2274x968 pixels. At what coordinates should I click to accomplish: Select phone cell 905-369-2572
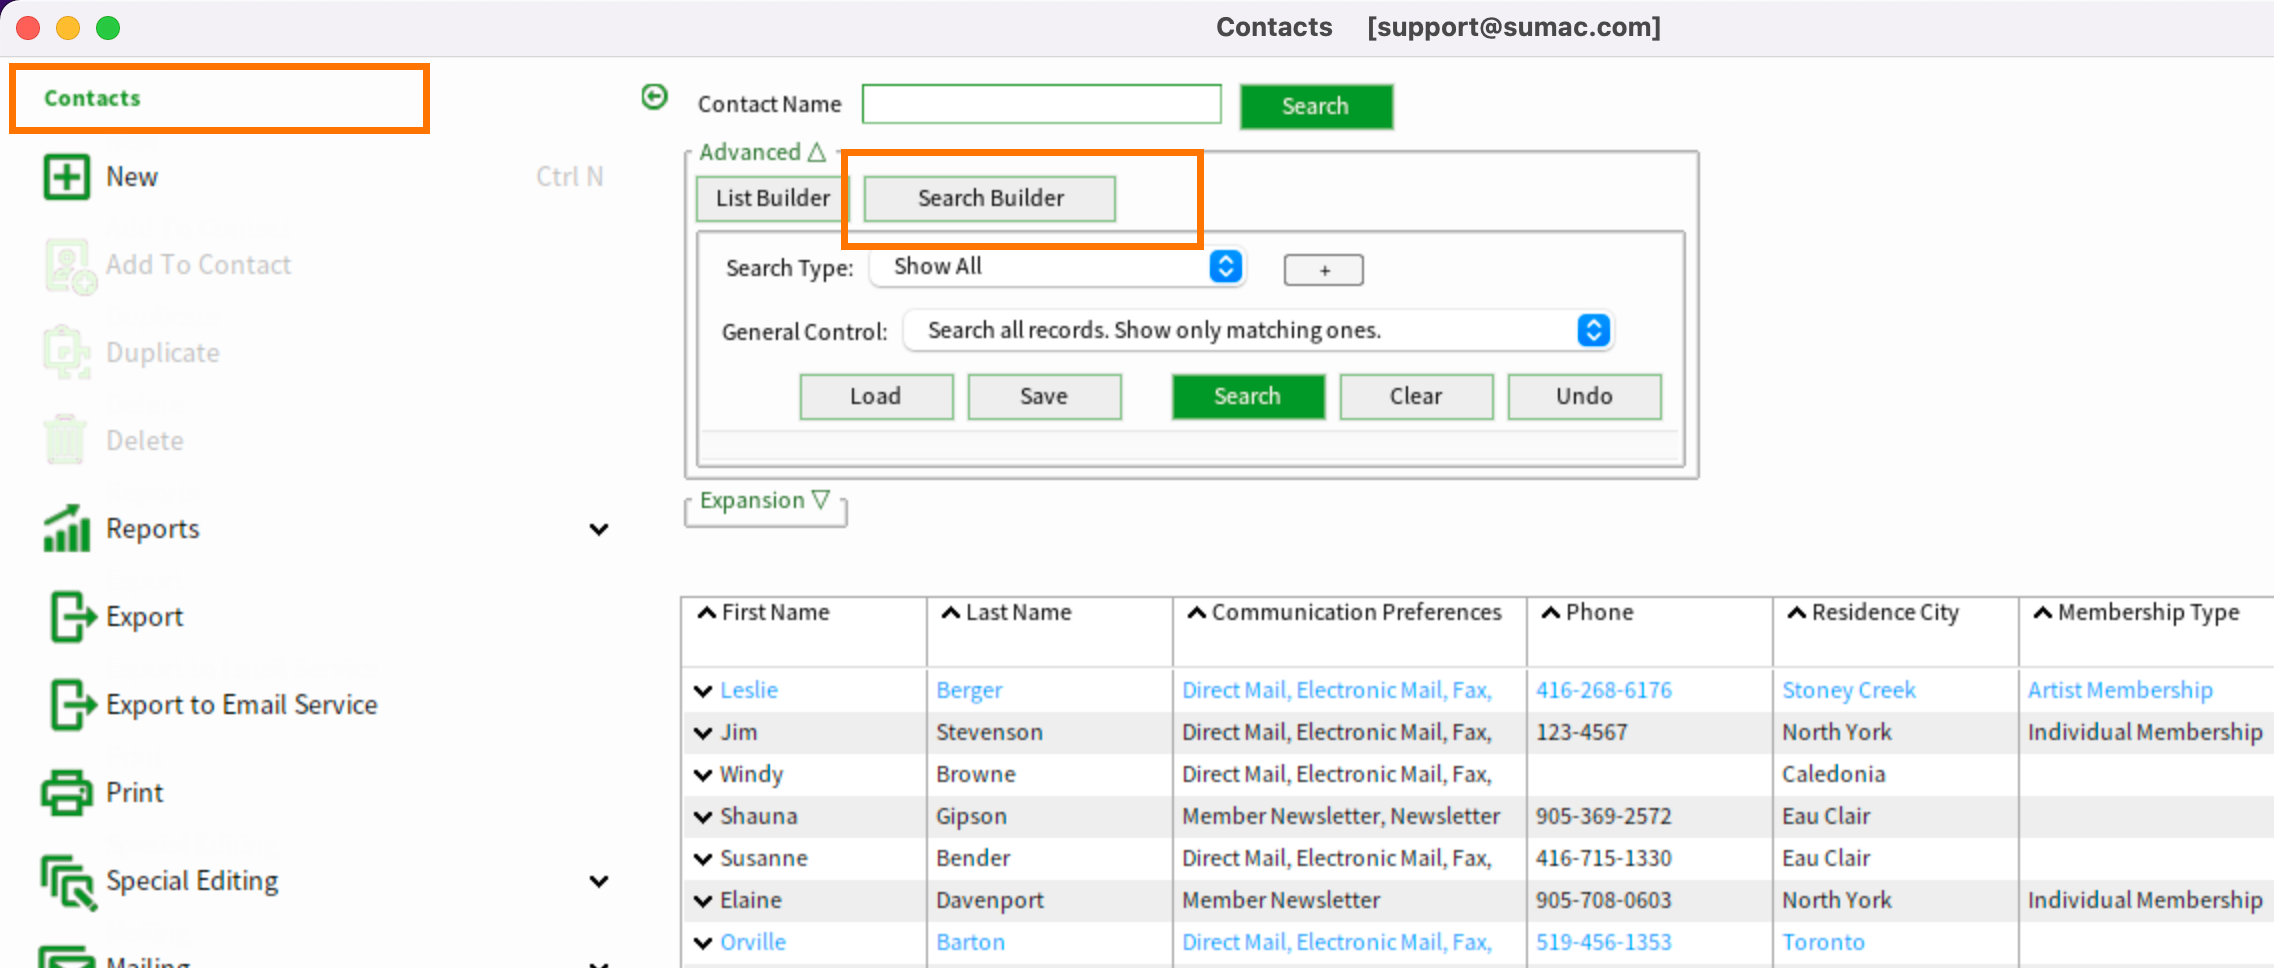click(x=1604, y=816)
